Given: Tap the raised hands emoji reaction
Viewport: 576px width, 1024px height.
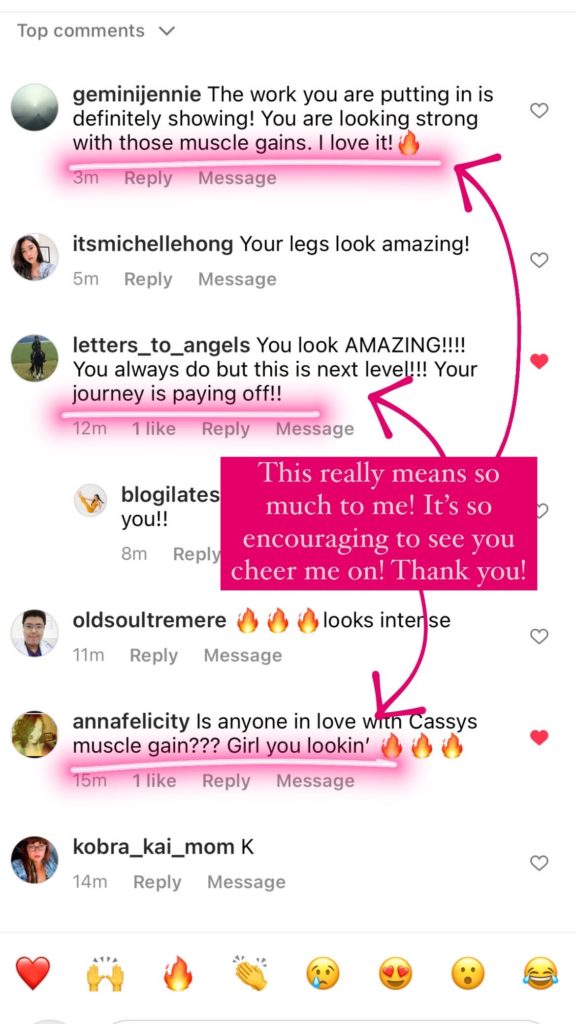Looking at the screenshot, I should (x=105, y=974).
